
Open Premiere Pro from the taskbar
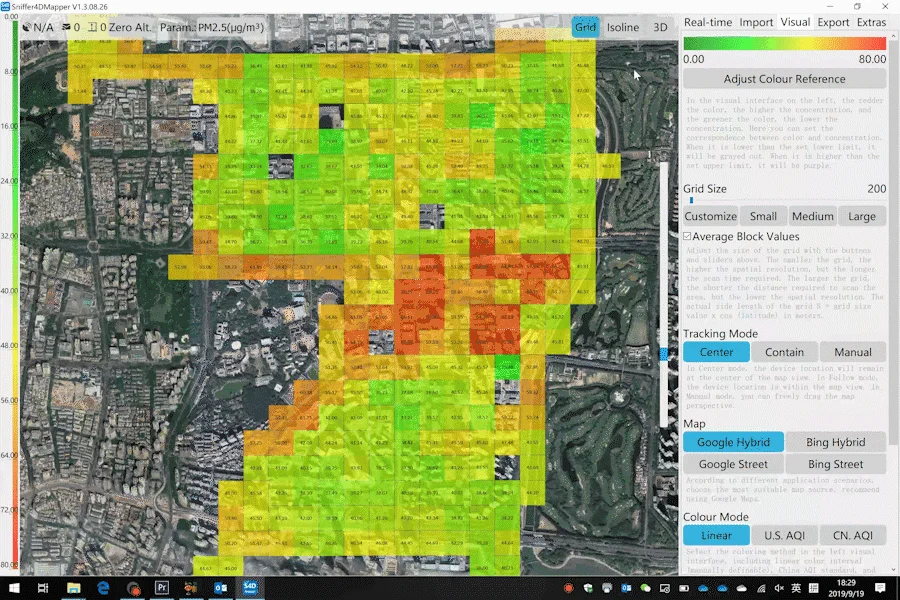click(162, 588)
